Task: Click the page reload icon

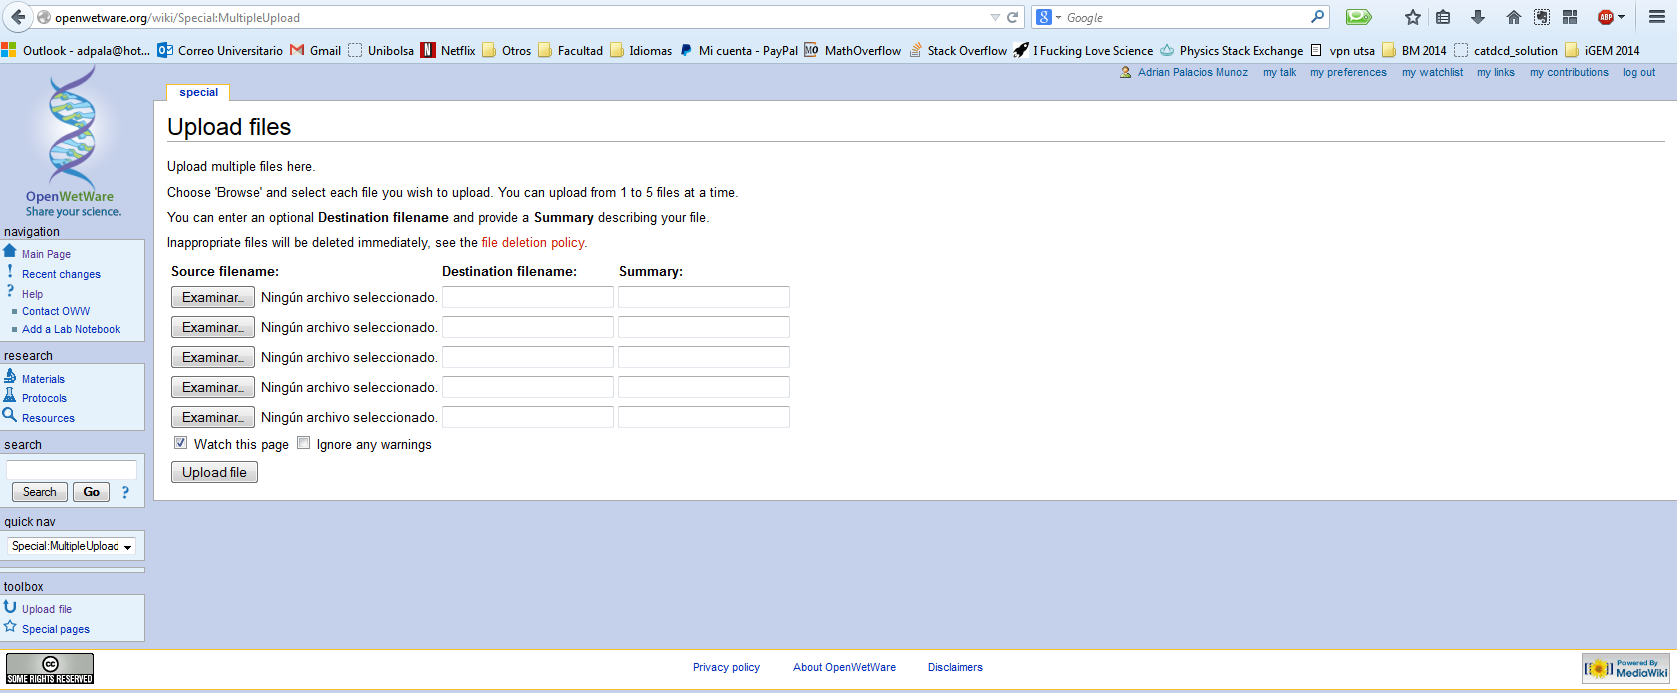Action: (x=1012, y=17)
